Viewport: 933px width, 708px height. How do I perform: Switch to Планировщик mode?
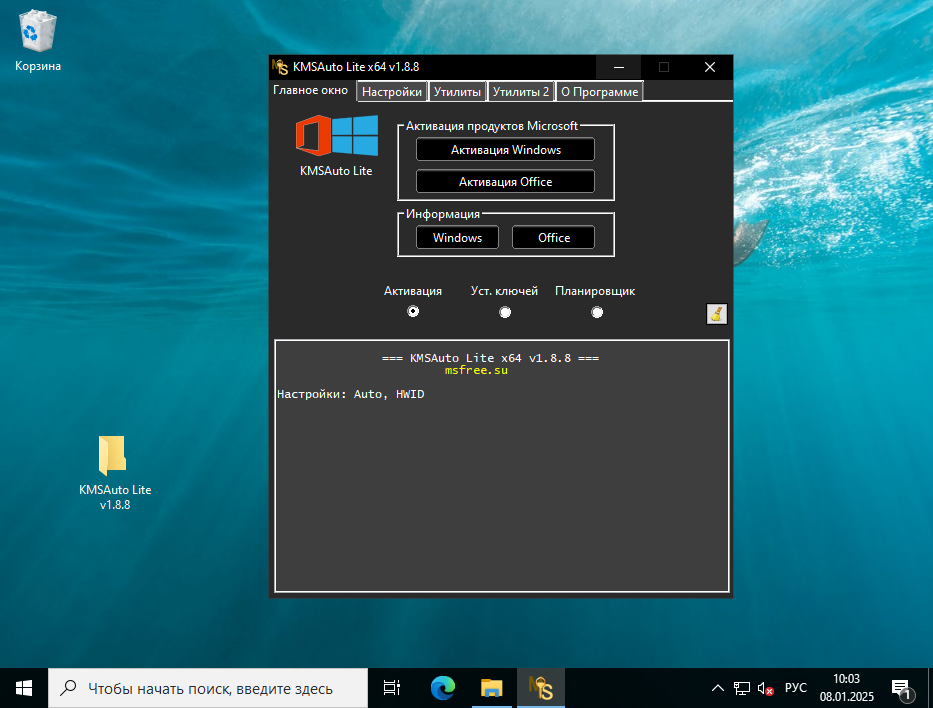pos(597,312)
